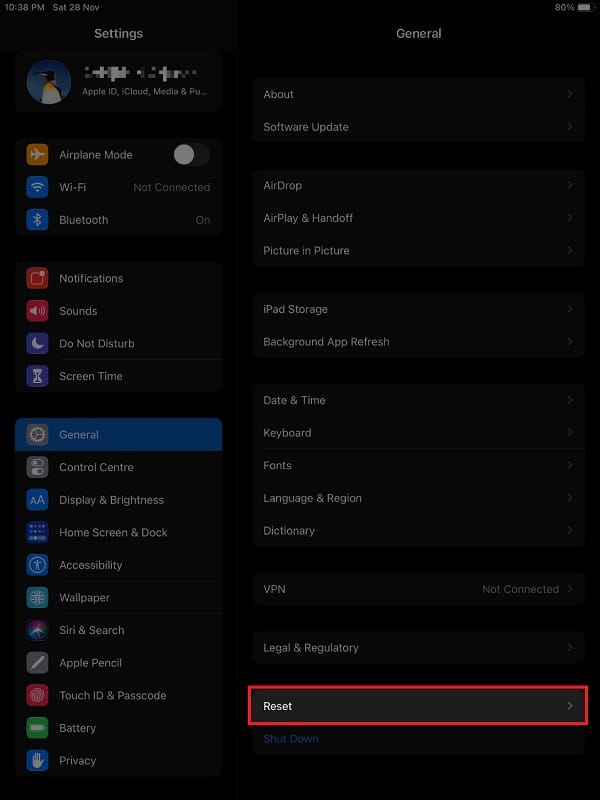Tap the AirDrop row chevron
The image size is (600, 800).
click(x=570, y=185)
